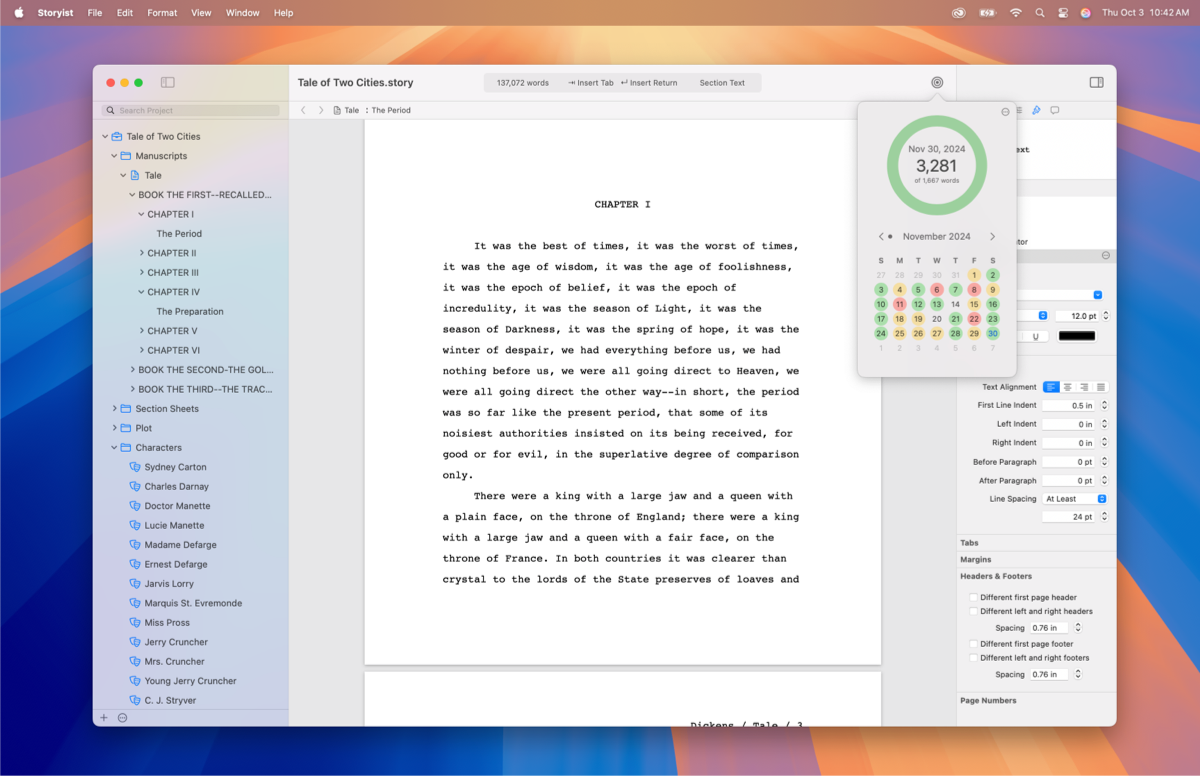Image resolution: width=1200 pixels, height=776 pixels.
Task: Enable Different left and right footers
Action: 973,658
